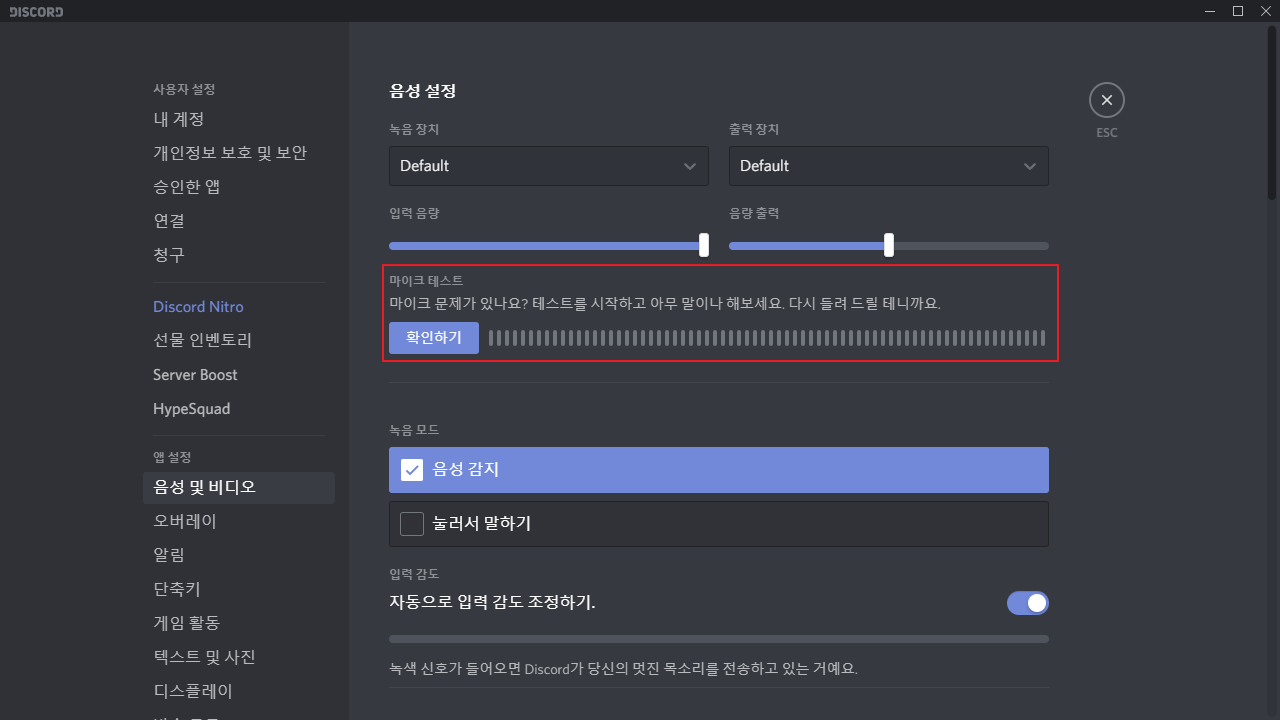This screenshot has width=1280, height=720.
Task: Click the 입력 감도 sensitivity bar
Action: tap(718, 639)
